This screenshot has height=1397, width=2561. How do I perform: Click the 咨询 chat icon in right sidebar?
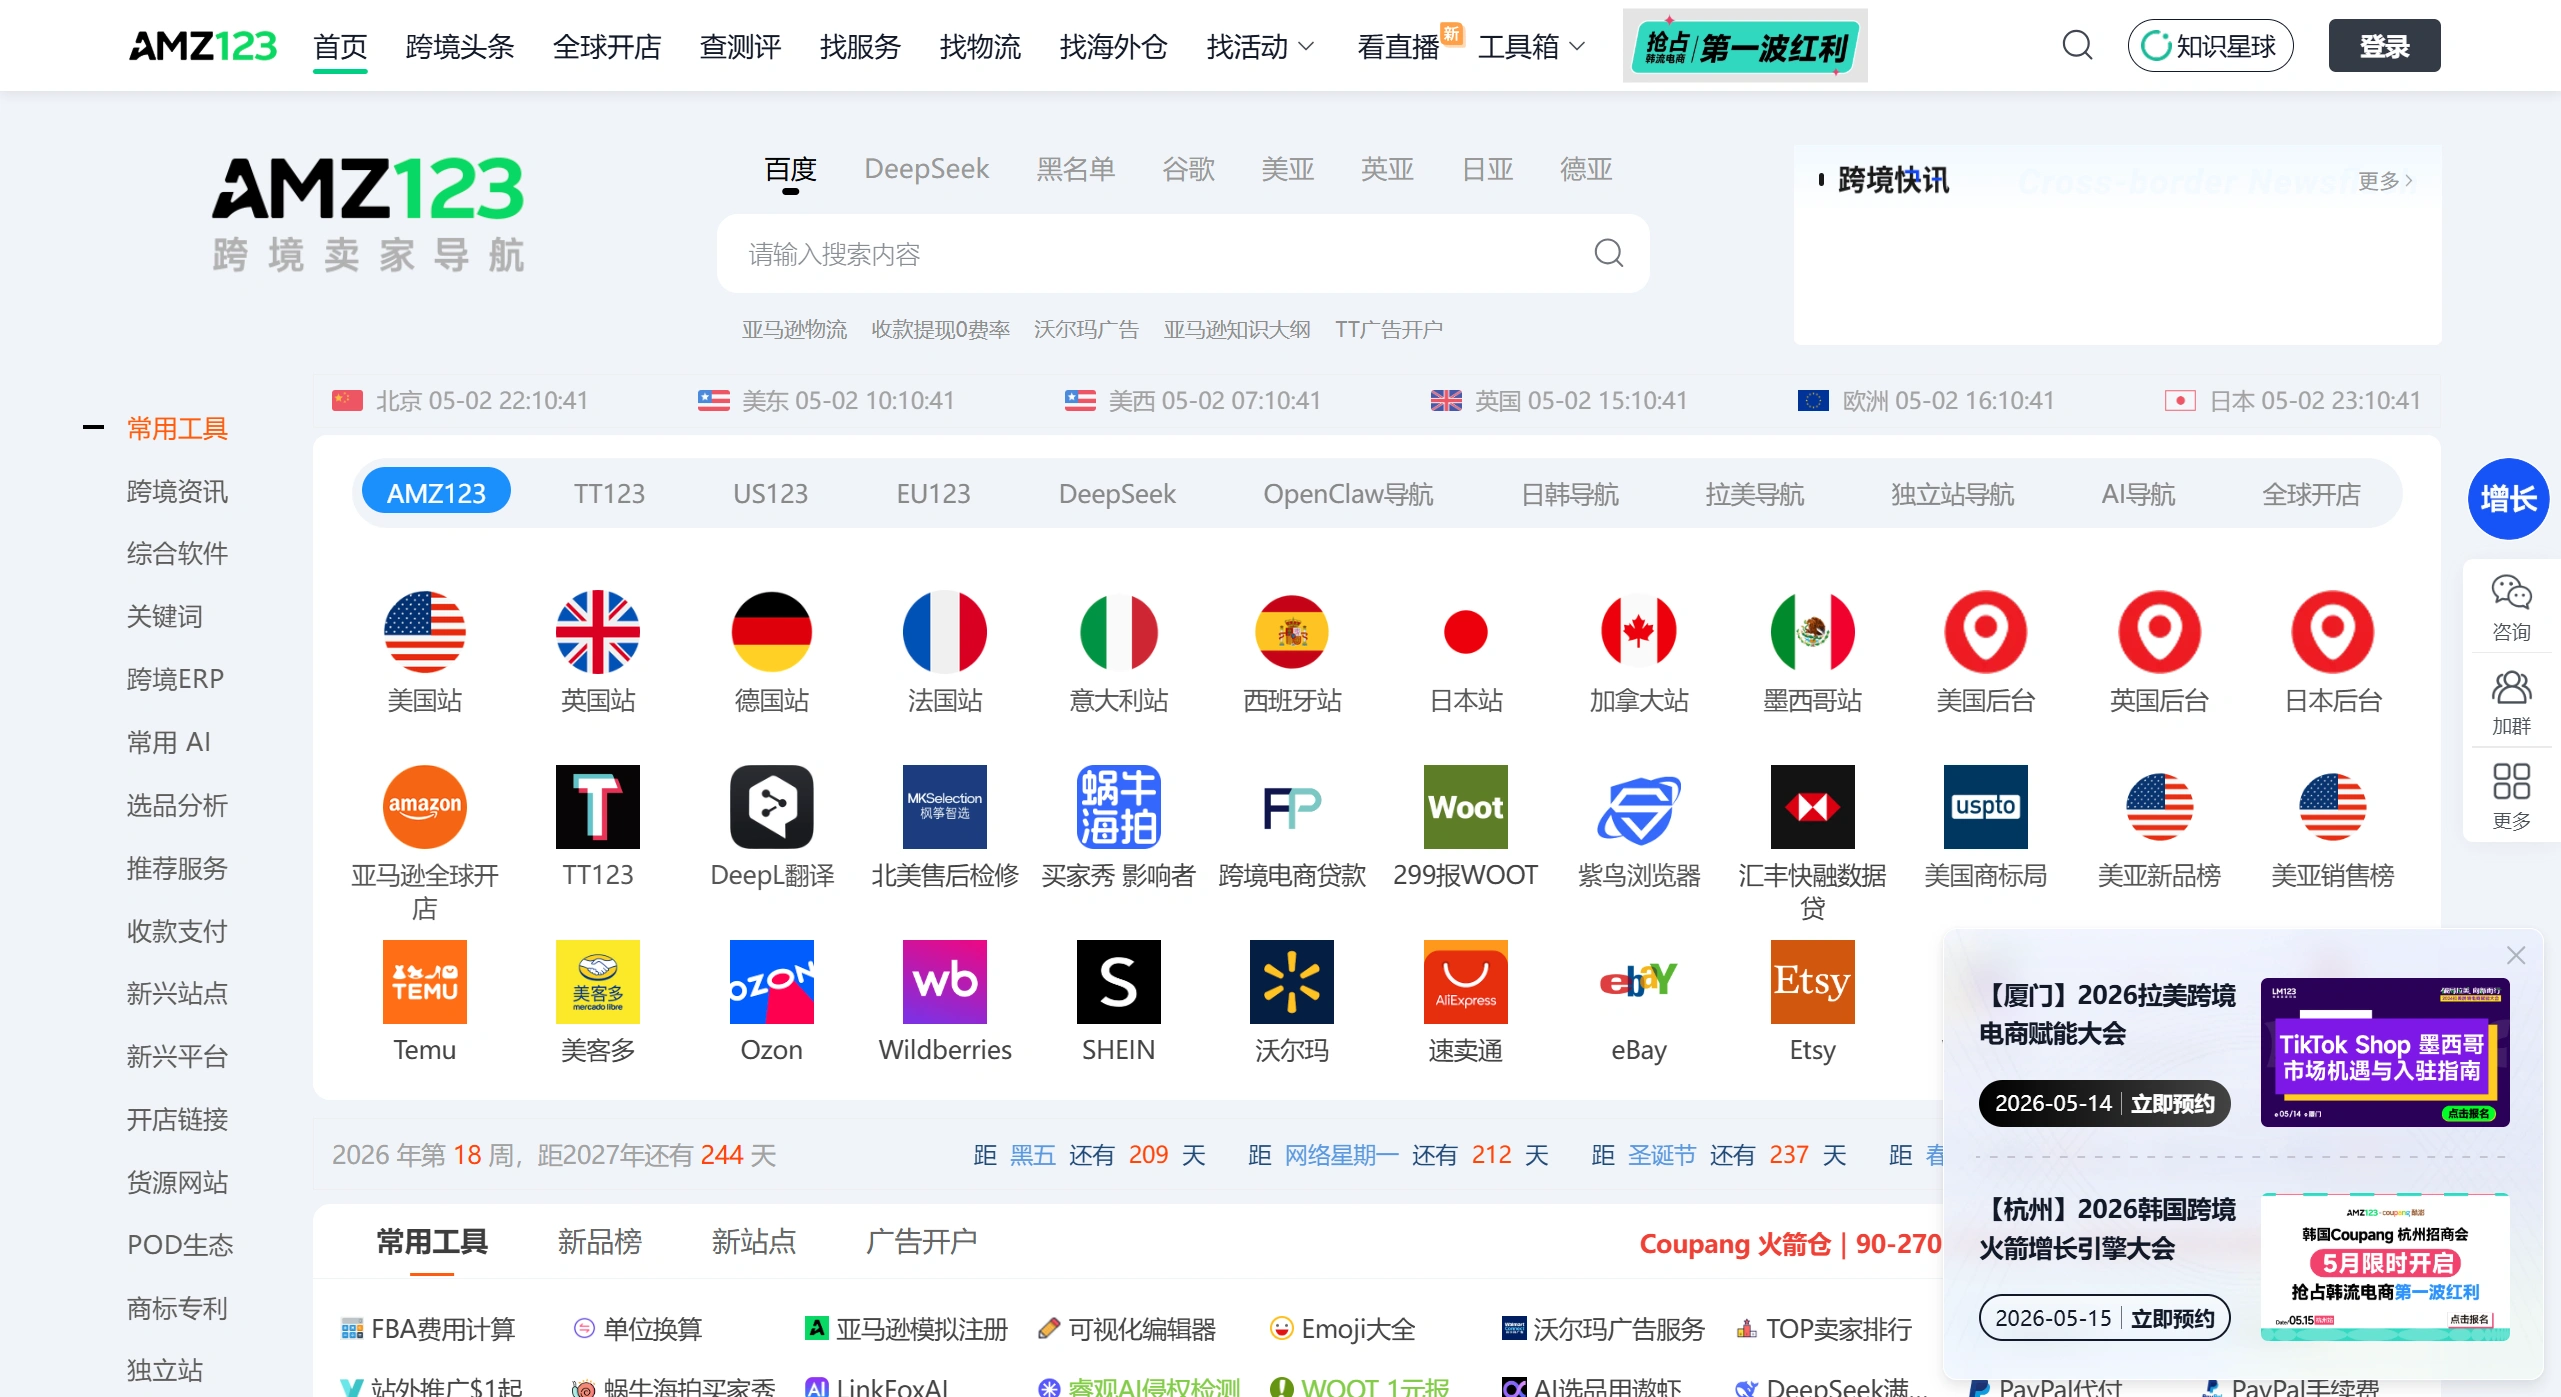coord(2511,593)
